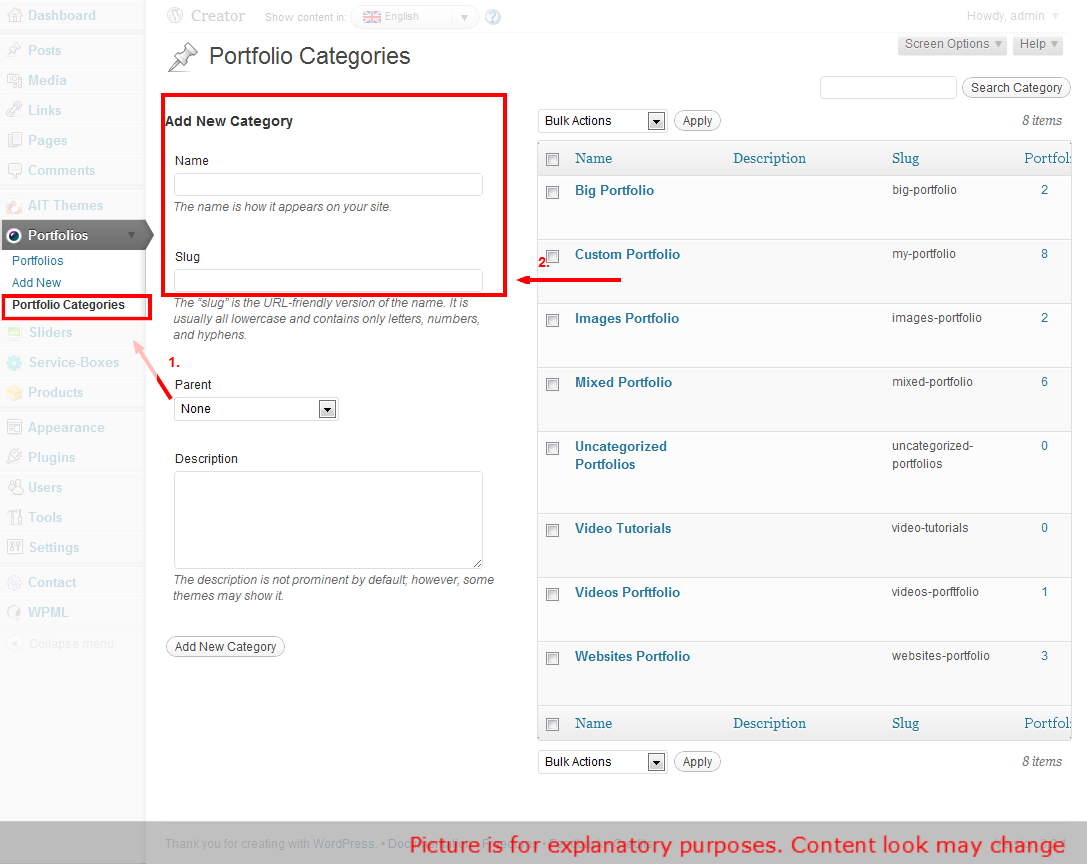This screenshot has height=864, width=1087.
Task: Open the Parent category dropdown
Action: 257,409
